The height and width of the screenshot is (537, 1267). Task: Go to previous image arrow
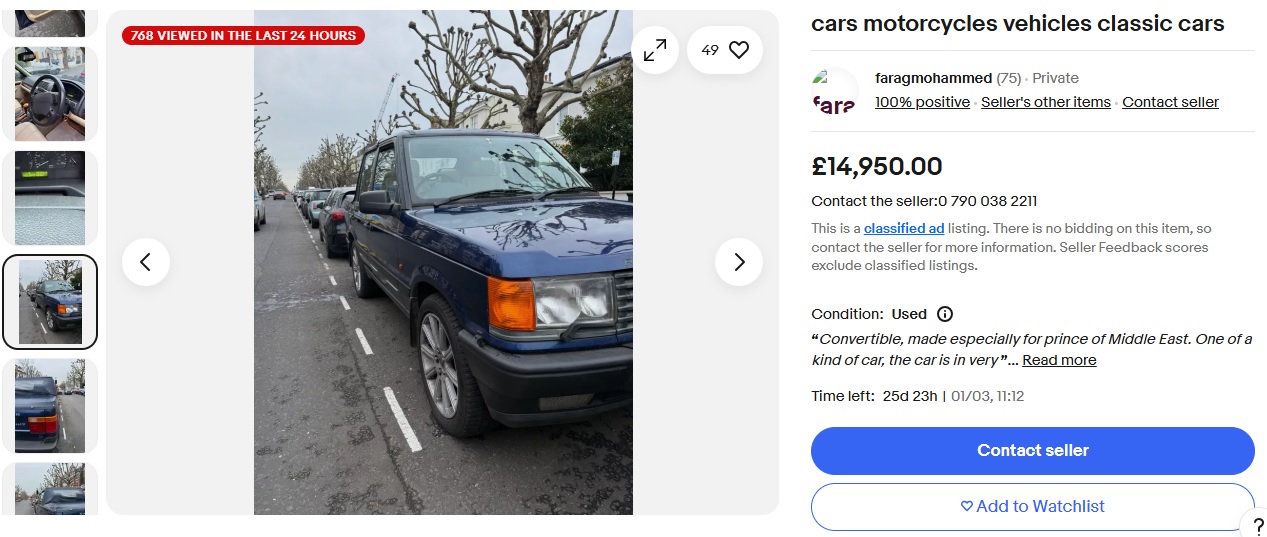point(146,262)
